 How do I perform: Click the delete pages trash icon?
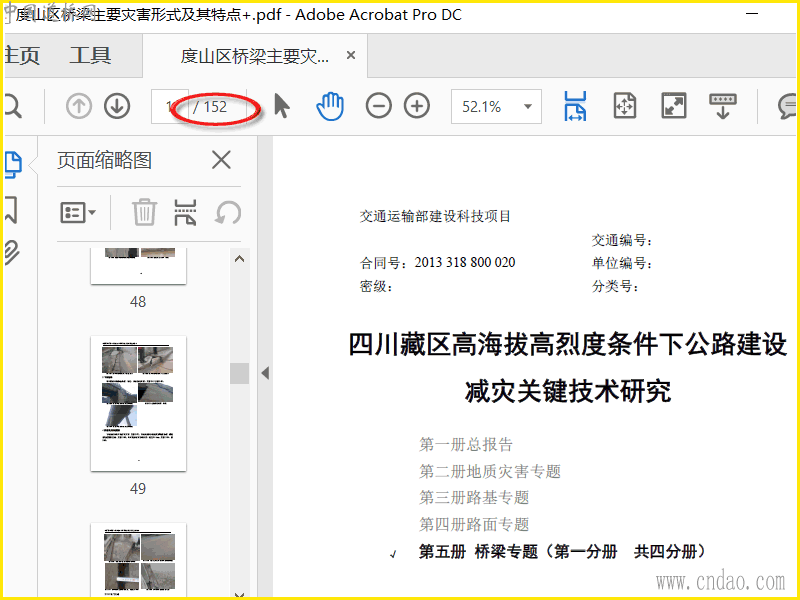pyautogui.click(x=144, y=212)
